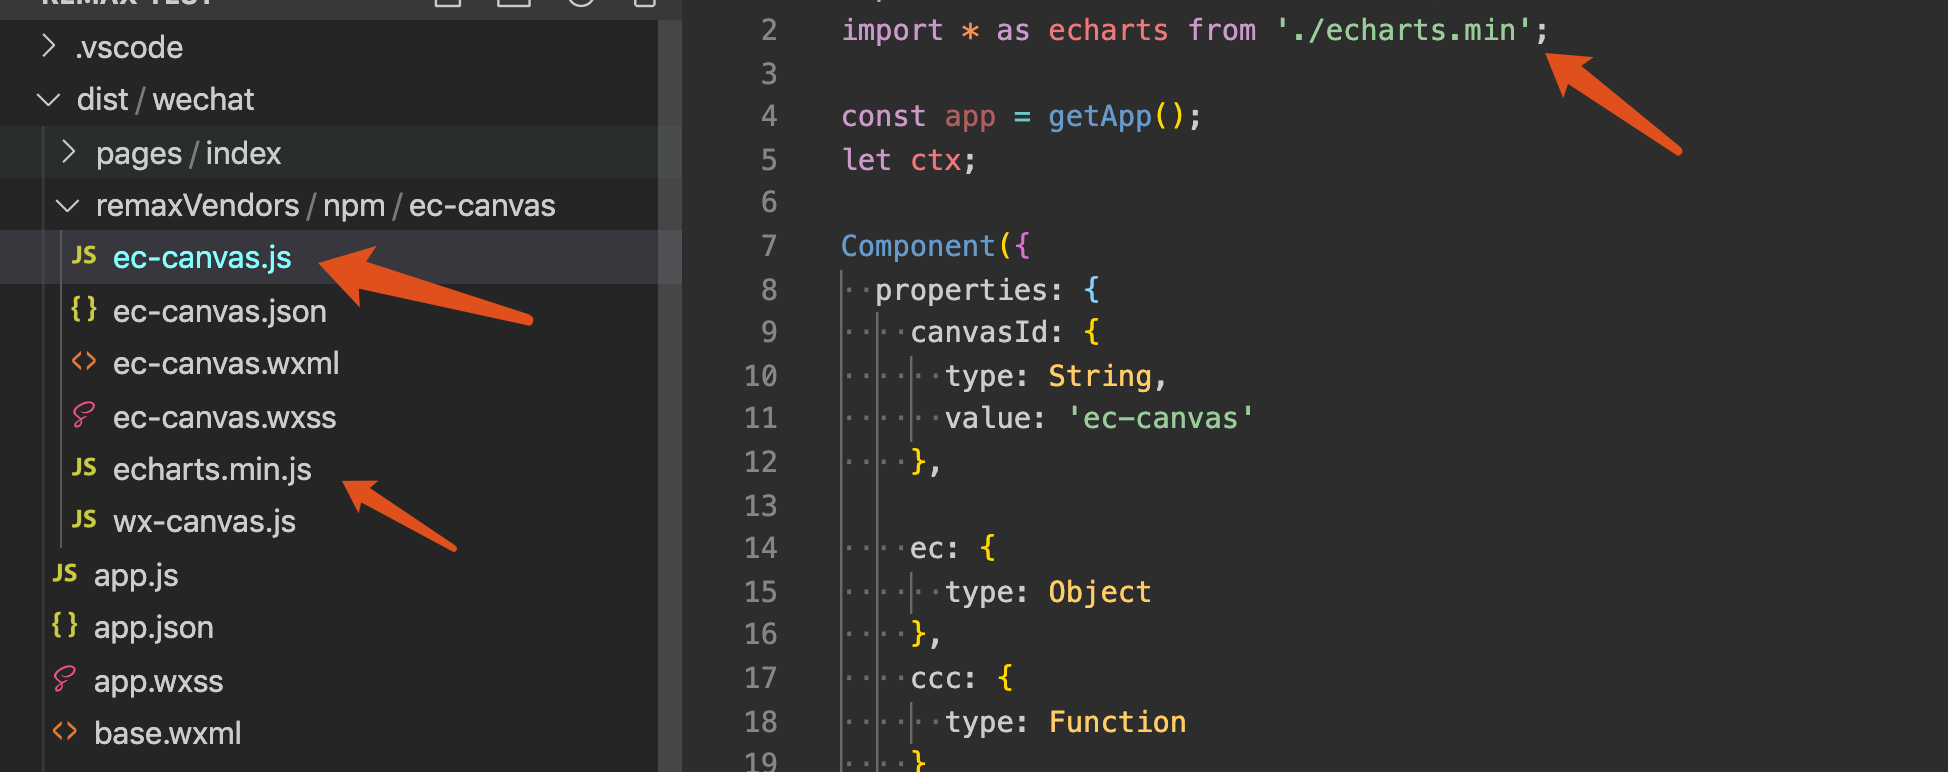Click canvasId property on line 9
Image resolution: width=1948 pixels, height=772 pixels.
tap(978, 331)
